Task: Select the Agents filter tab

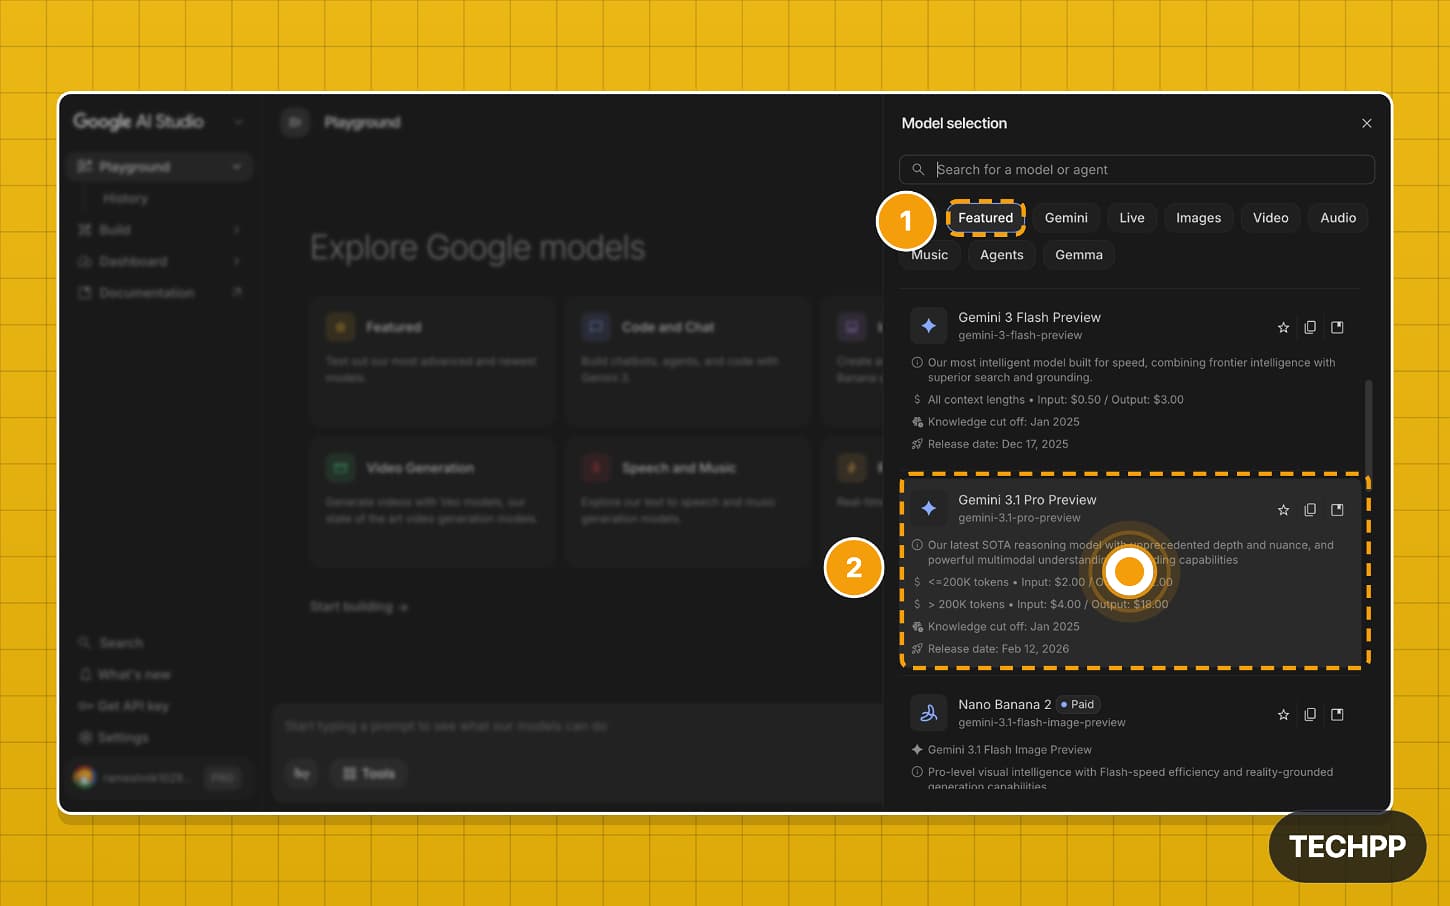Action: coord(1001,254)
